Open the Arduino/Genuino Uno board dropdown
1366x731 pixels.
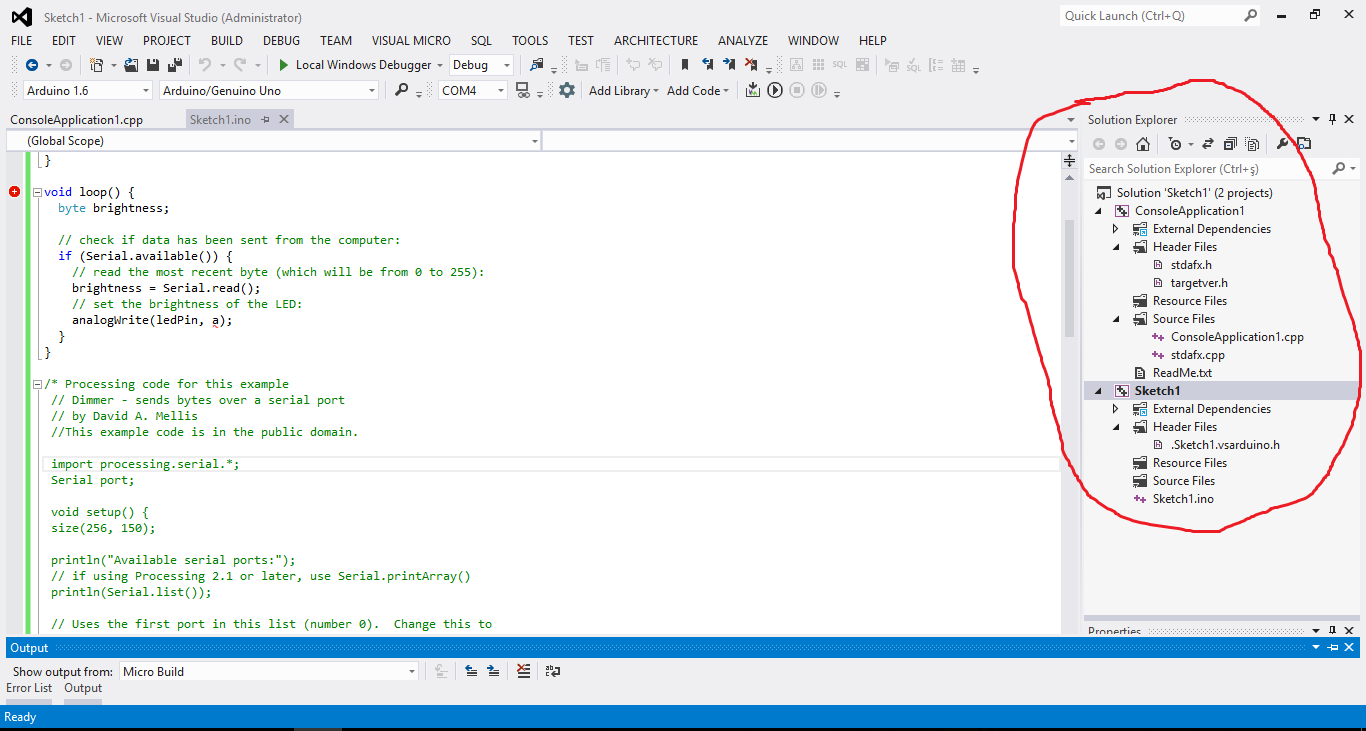pyautogui.click(x=372, y=90)
